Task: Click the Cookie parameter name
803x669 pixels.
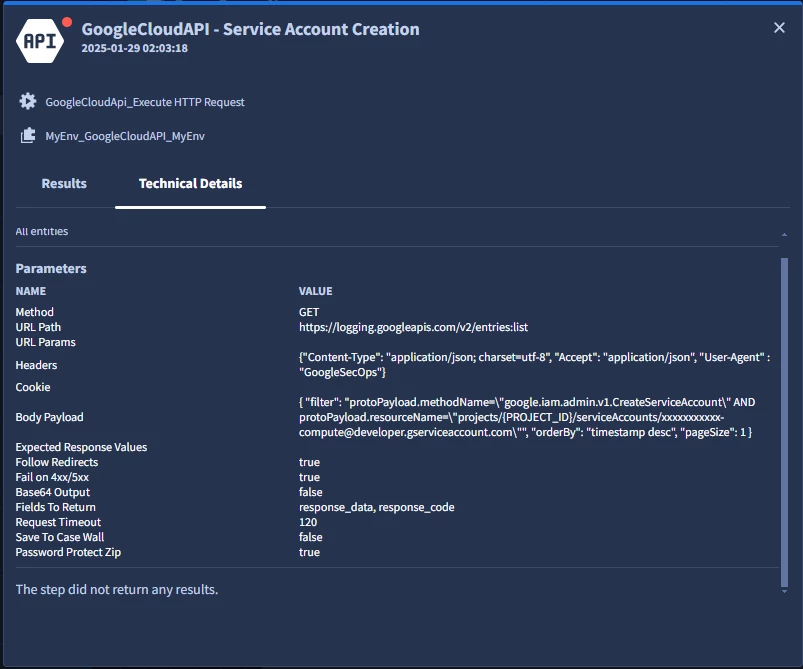Action: 33,387
